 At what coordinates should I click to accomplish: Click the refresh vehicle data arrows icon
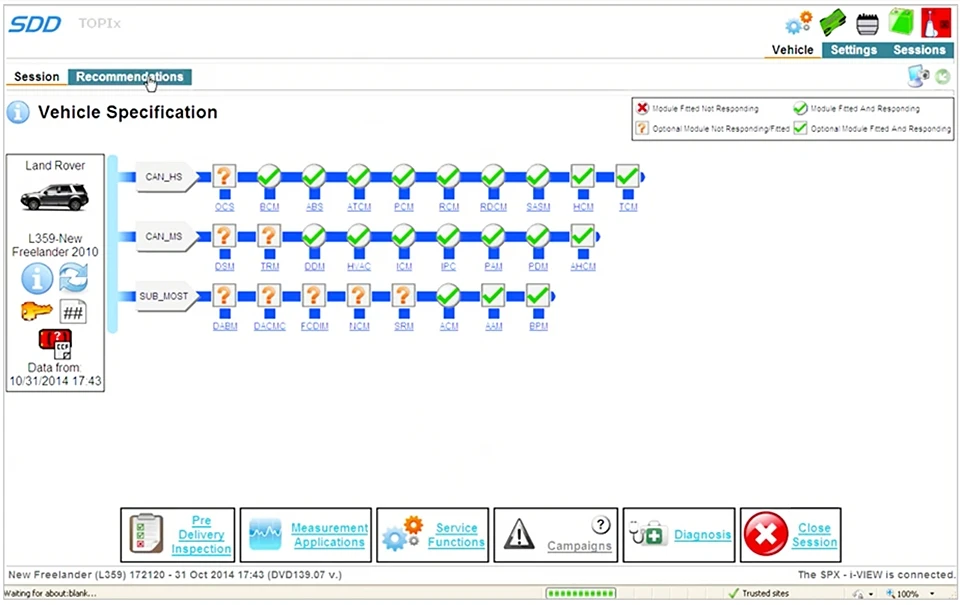[73, 277]
